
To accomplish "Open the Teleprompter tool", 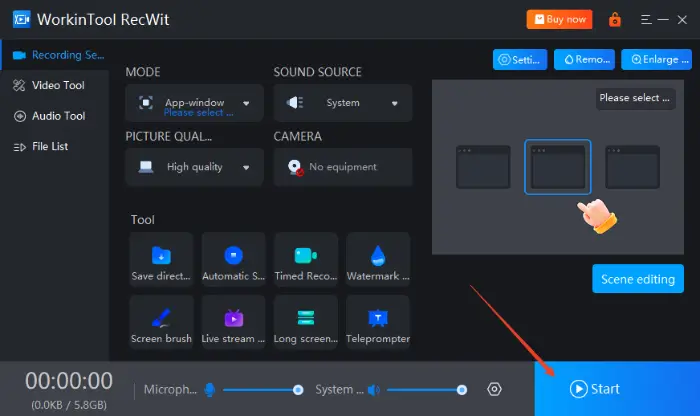I will click(377, 319).
